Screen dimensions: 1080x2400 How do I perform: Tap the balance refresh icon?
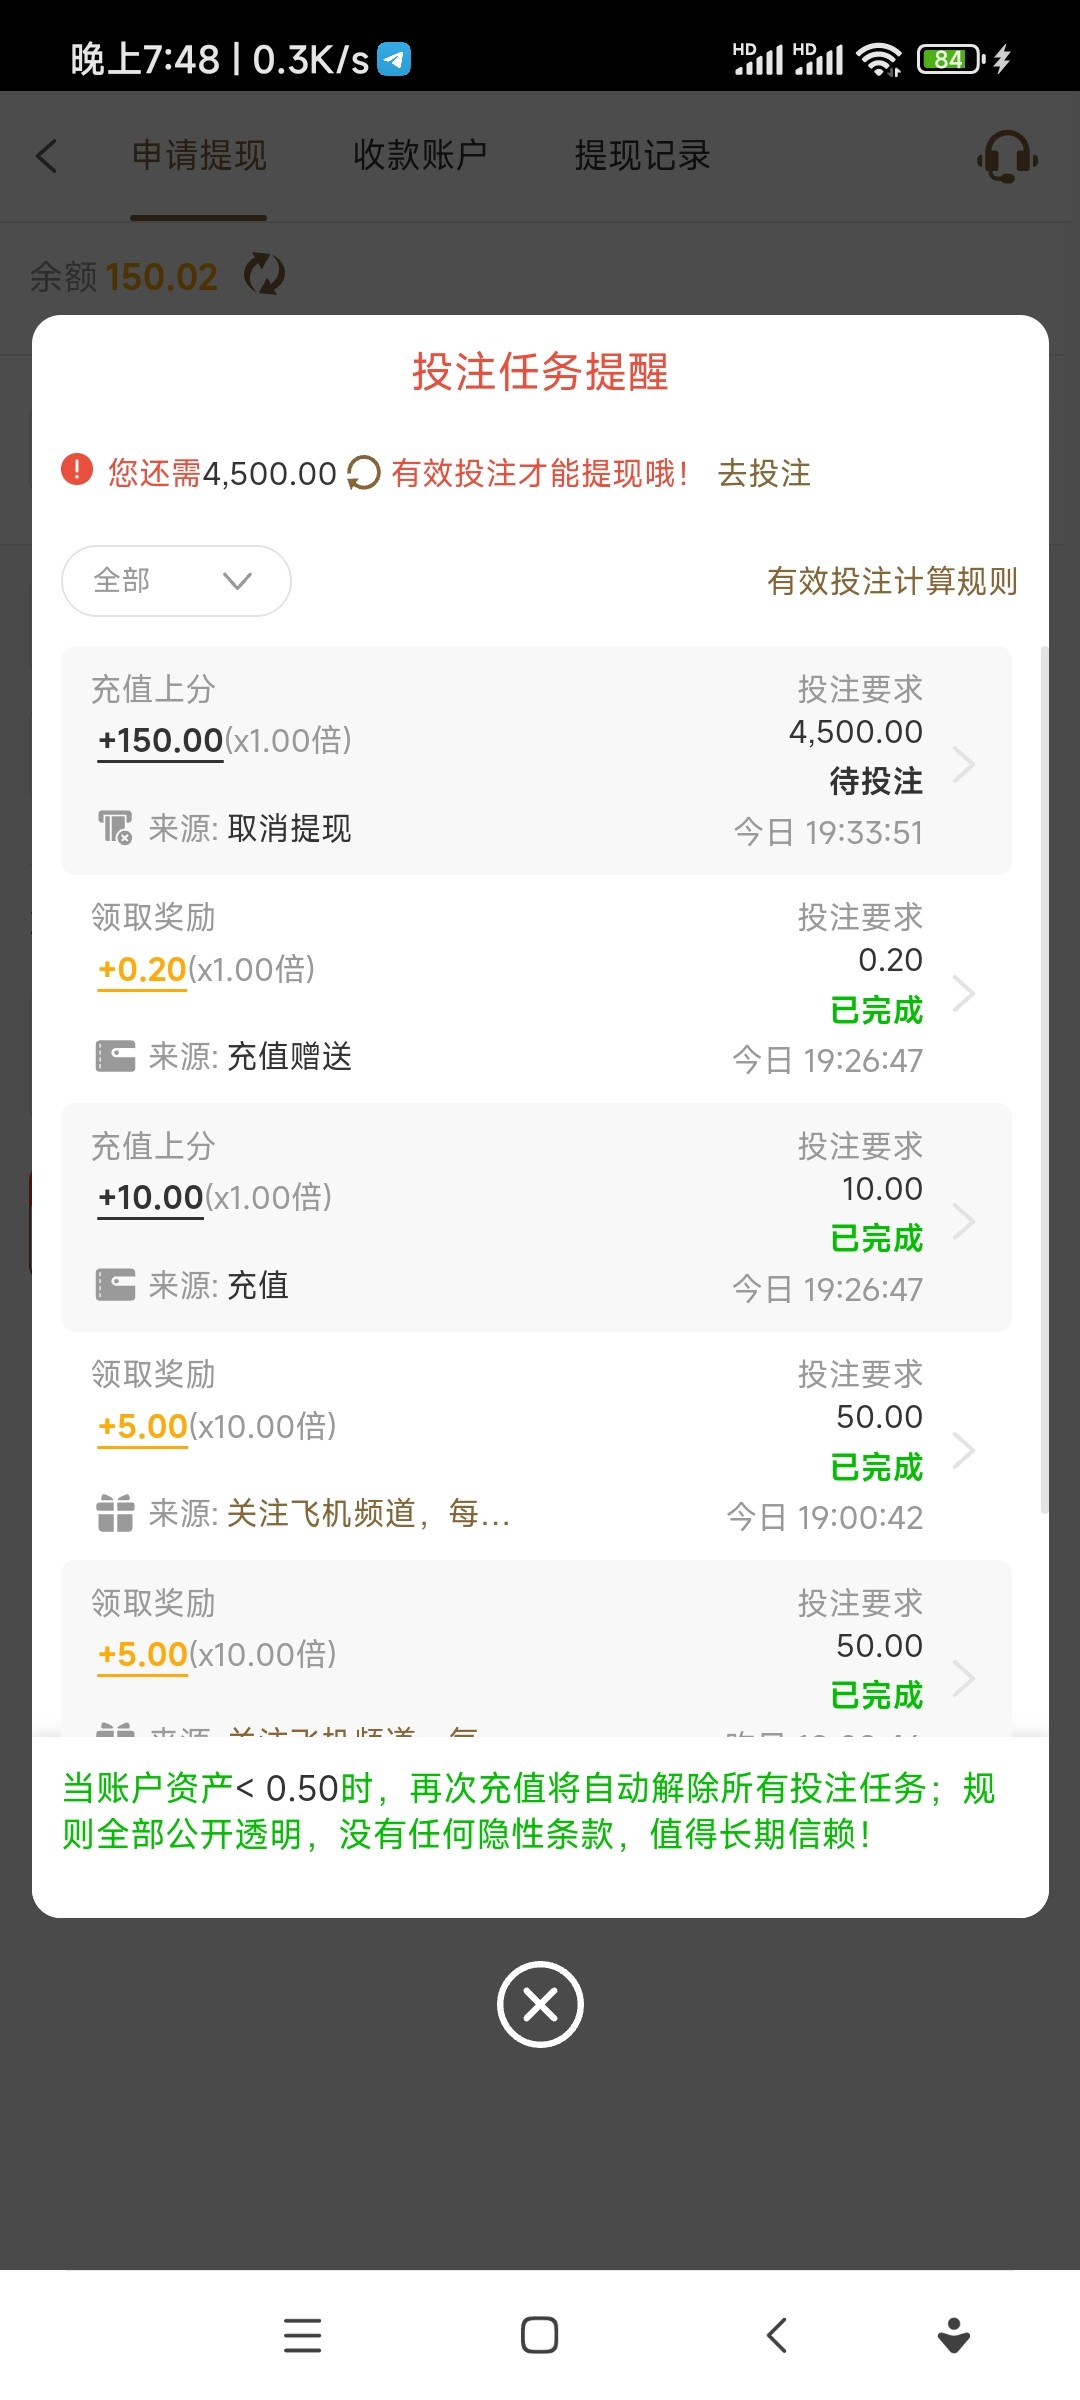tap(265, 274)
